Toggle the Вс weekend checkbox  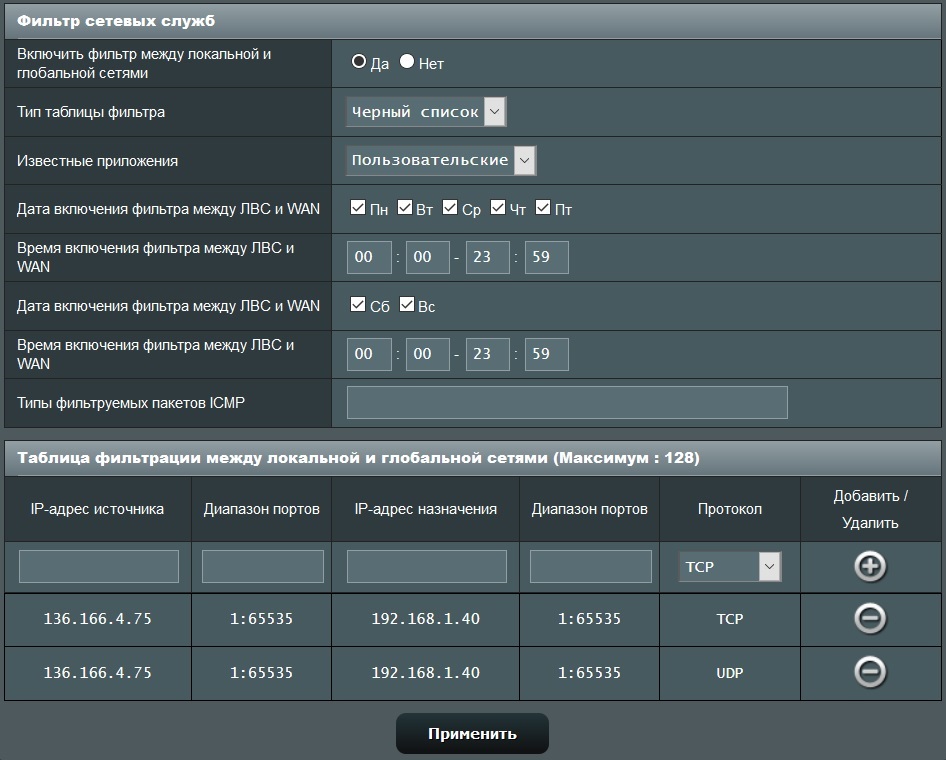pyautogui.click(x=407, y=305)
